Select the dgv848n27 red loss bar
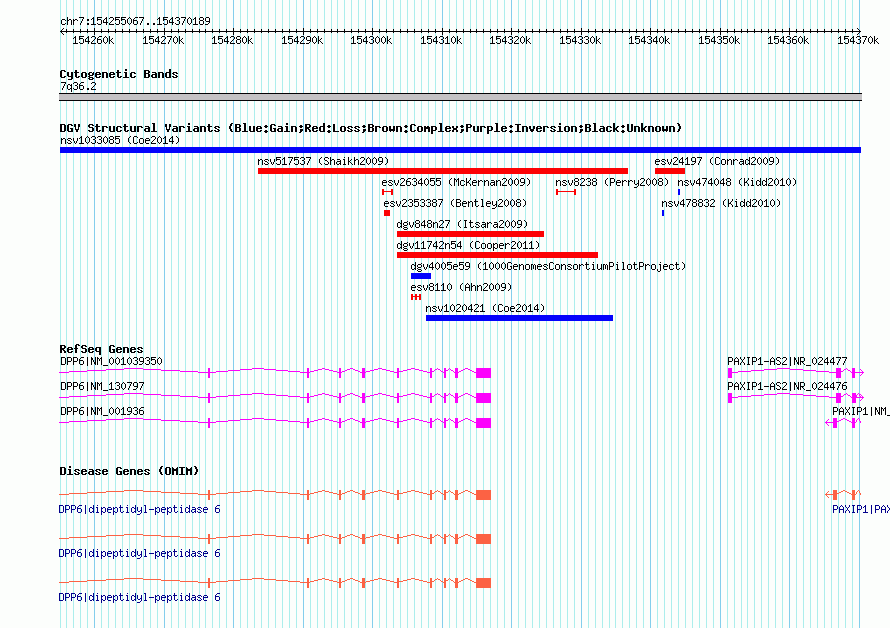 tap(471, 234)
